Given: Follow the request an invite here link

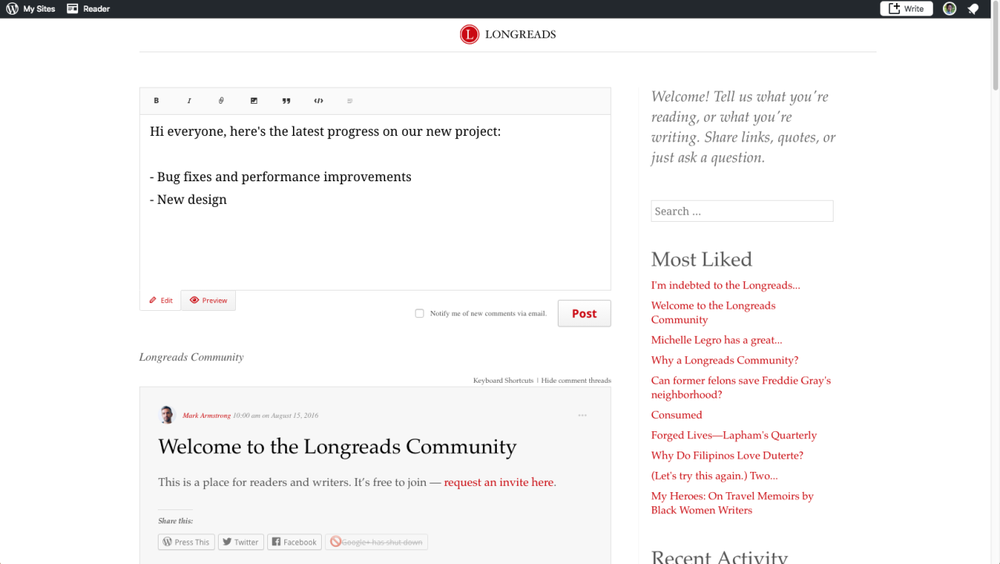Looking at the screenshot, I should point(499,482).
